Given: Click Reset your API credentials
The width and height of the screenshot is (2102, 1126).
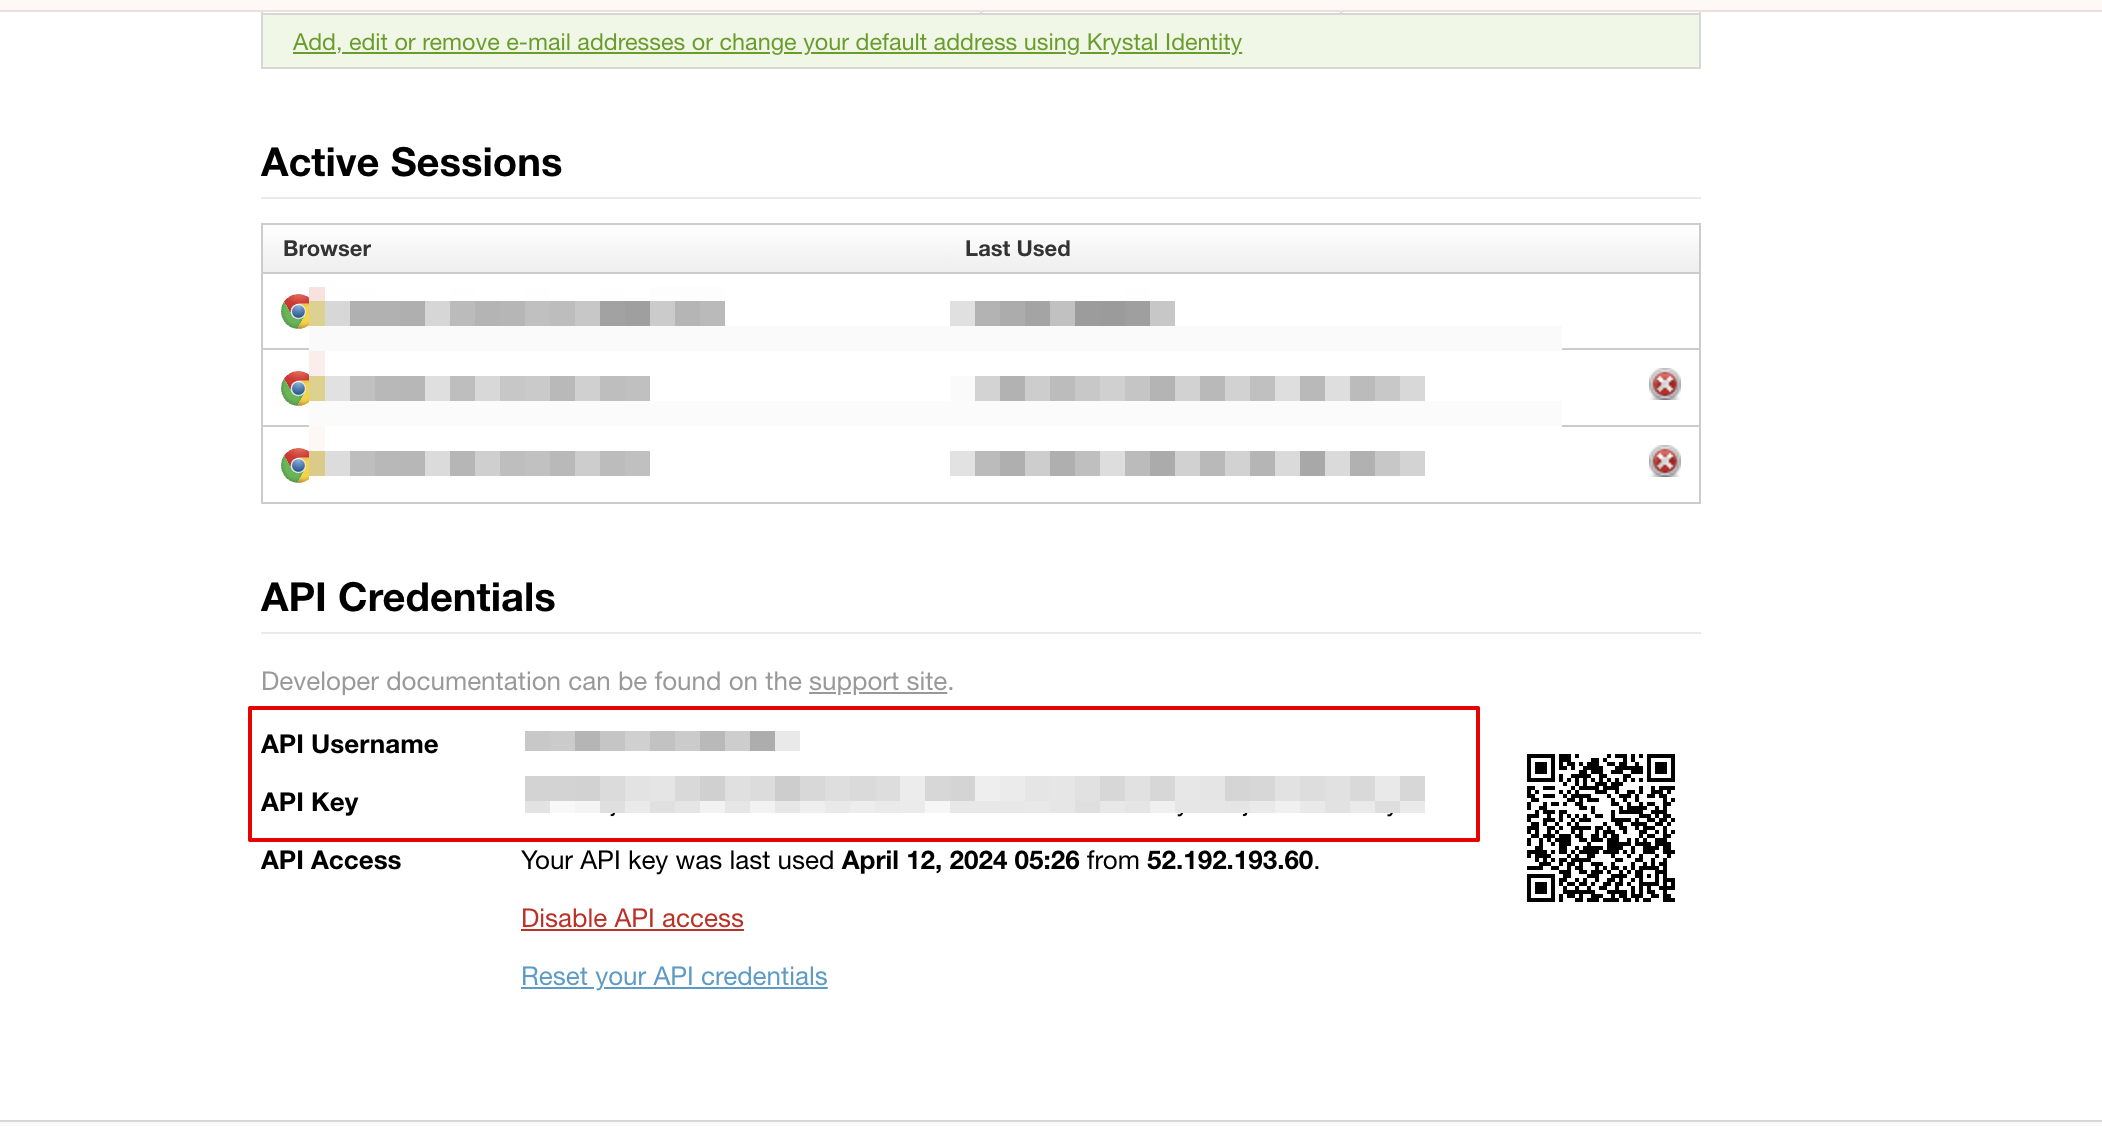Looking at the screenshot, I should [674, 976].
